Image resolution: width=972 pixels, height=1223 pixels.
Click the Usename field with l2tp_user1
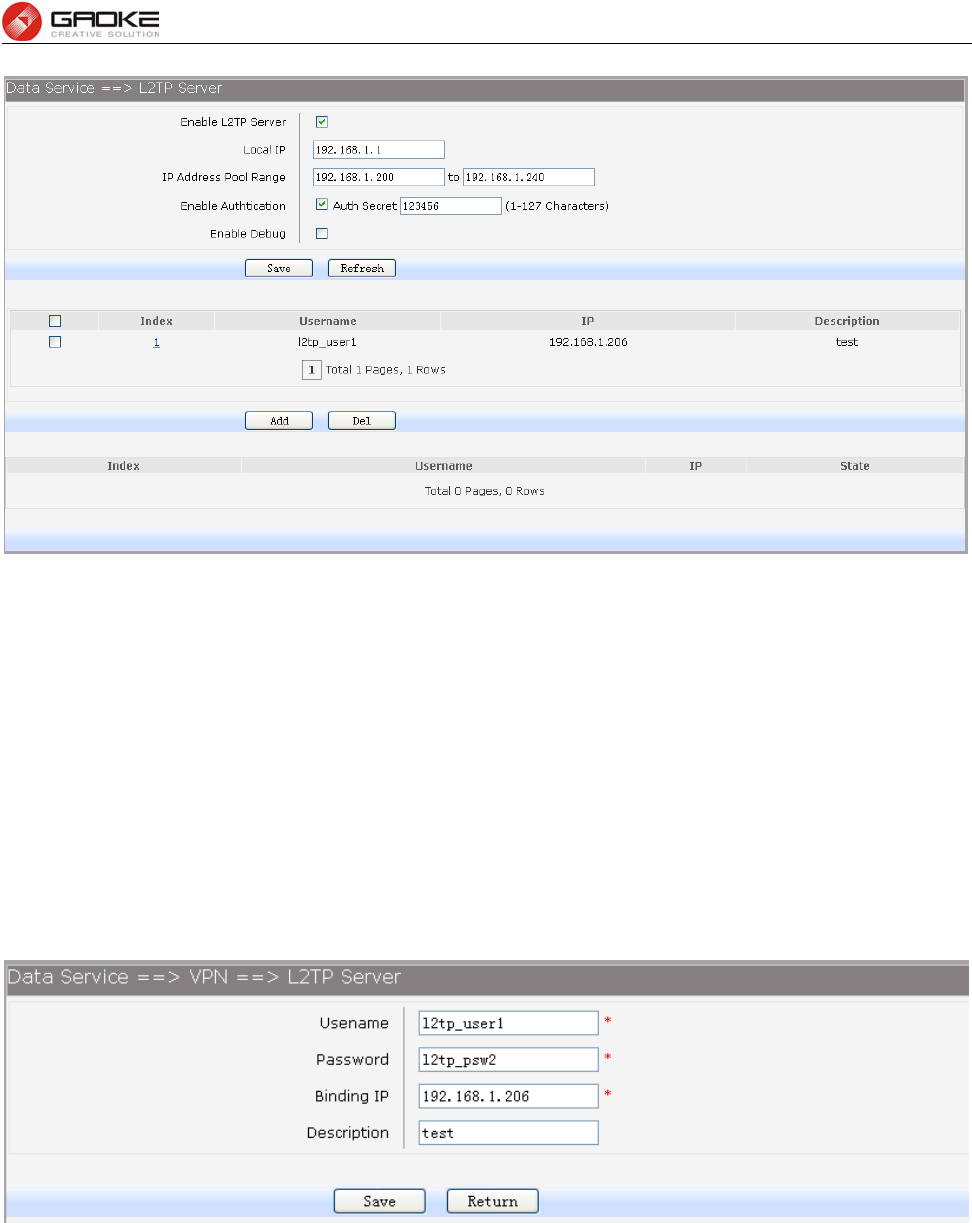click(508, 1022)
